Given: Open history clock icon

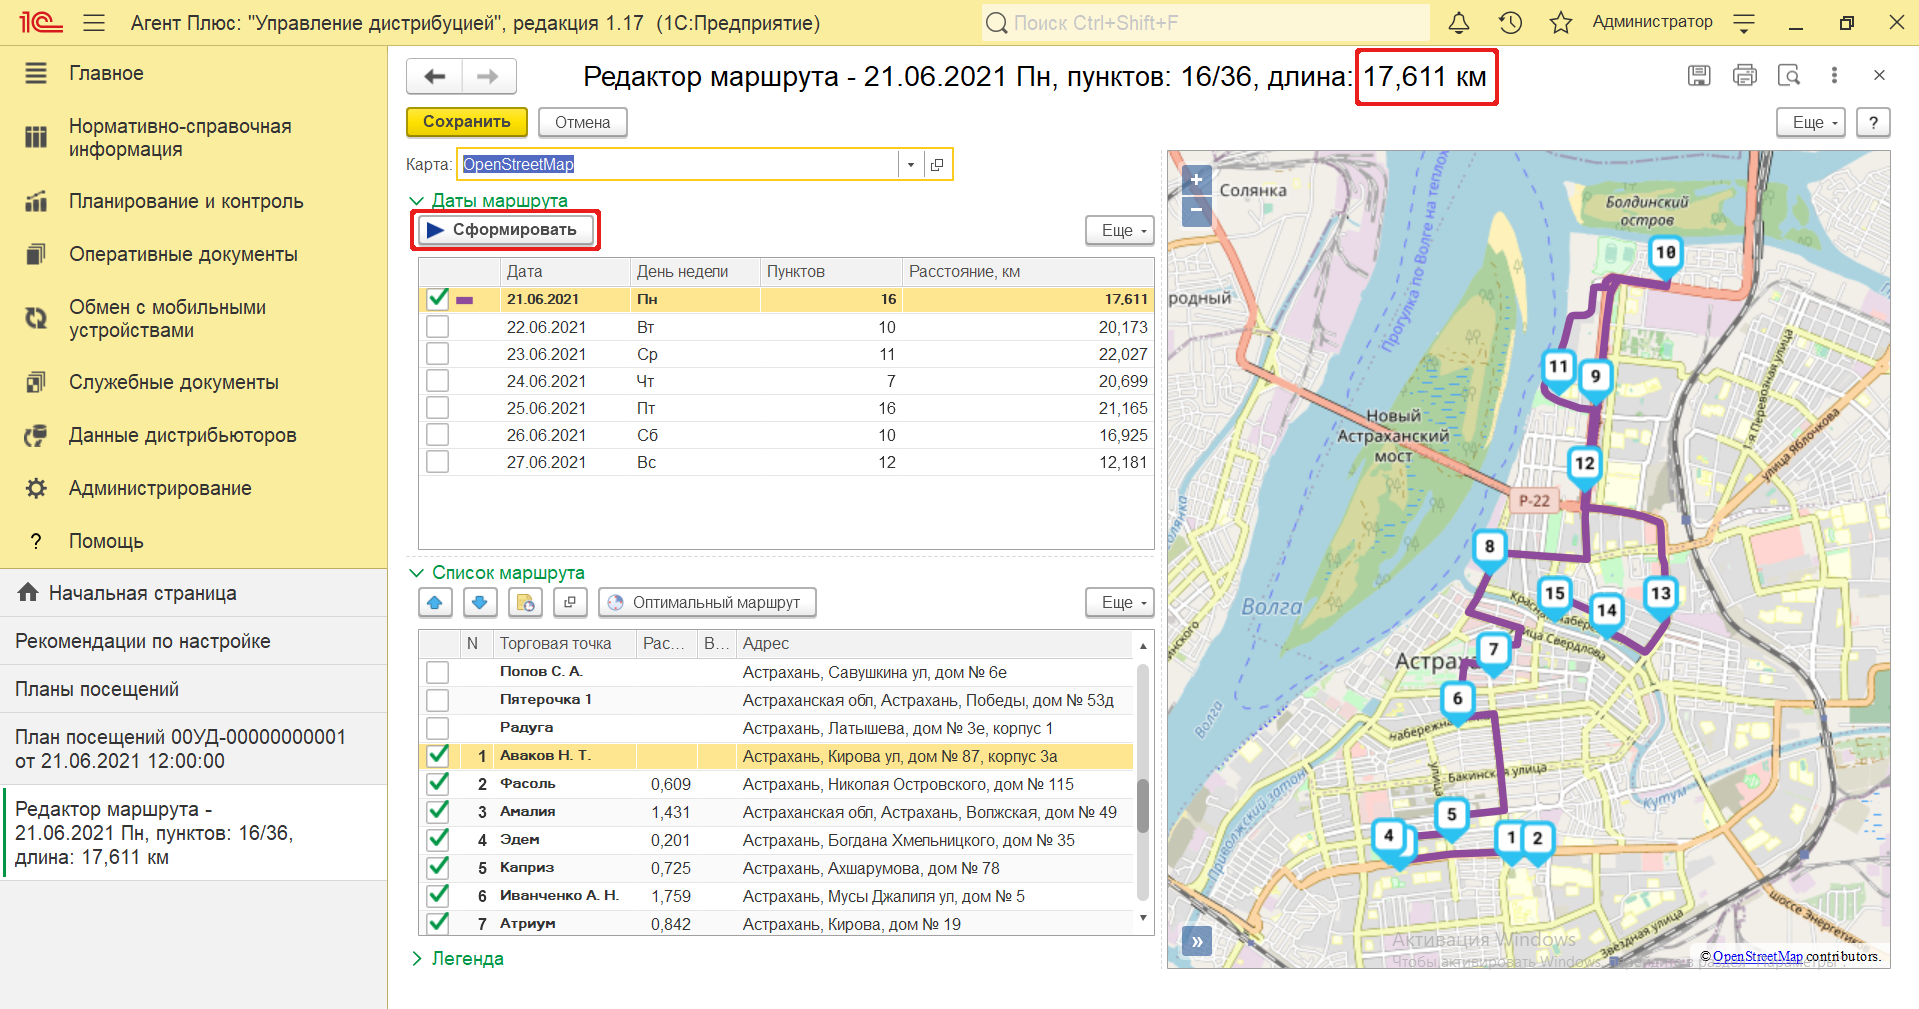Looking at the screenshot, I should click(x=1510, y=22).
